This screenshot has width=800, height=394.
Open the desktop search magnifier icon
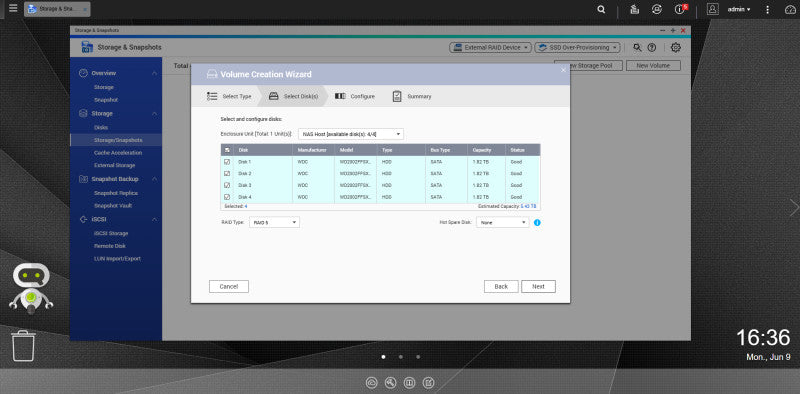click(602, 9)
